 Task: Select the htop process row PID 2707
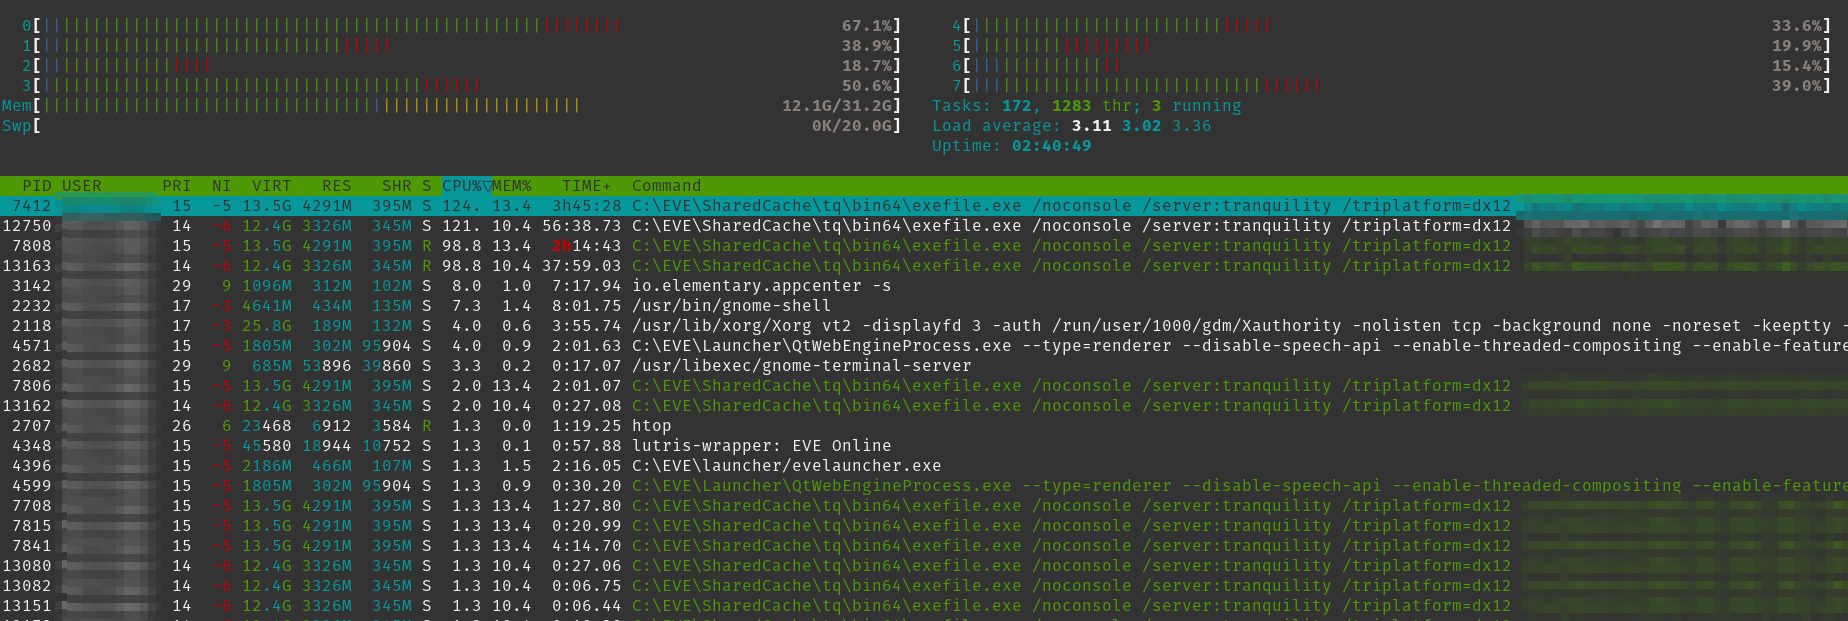tap(924, 426)
